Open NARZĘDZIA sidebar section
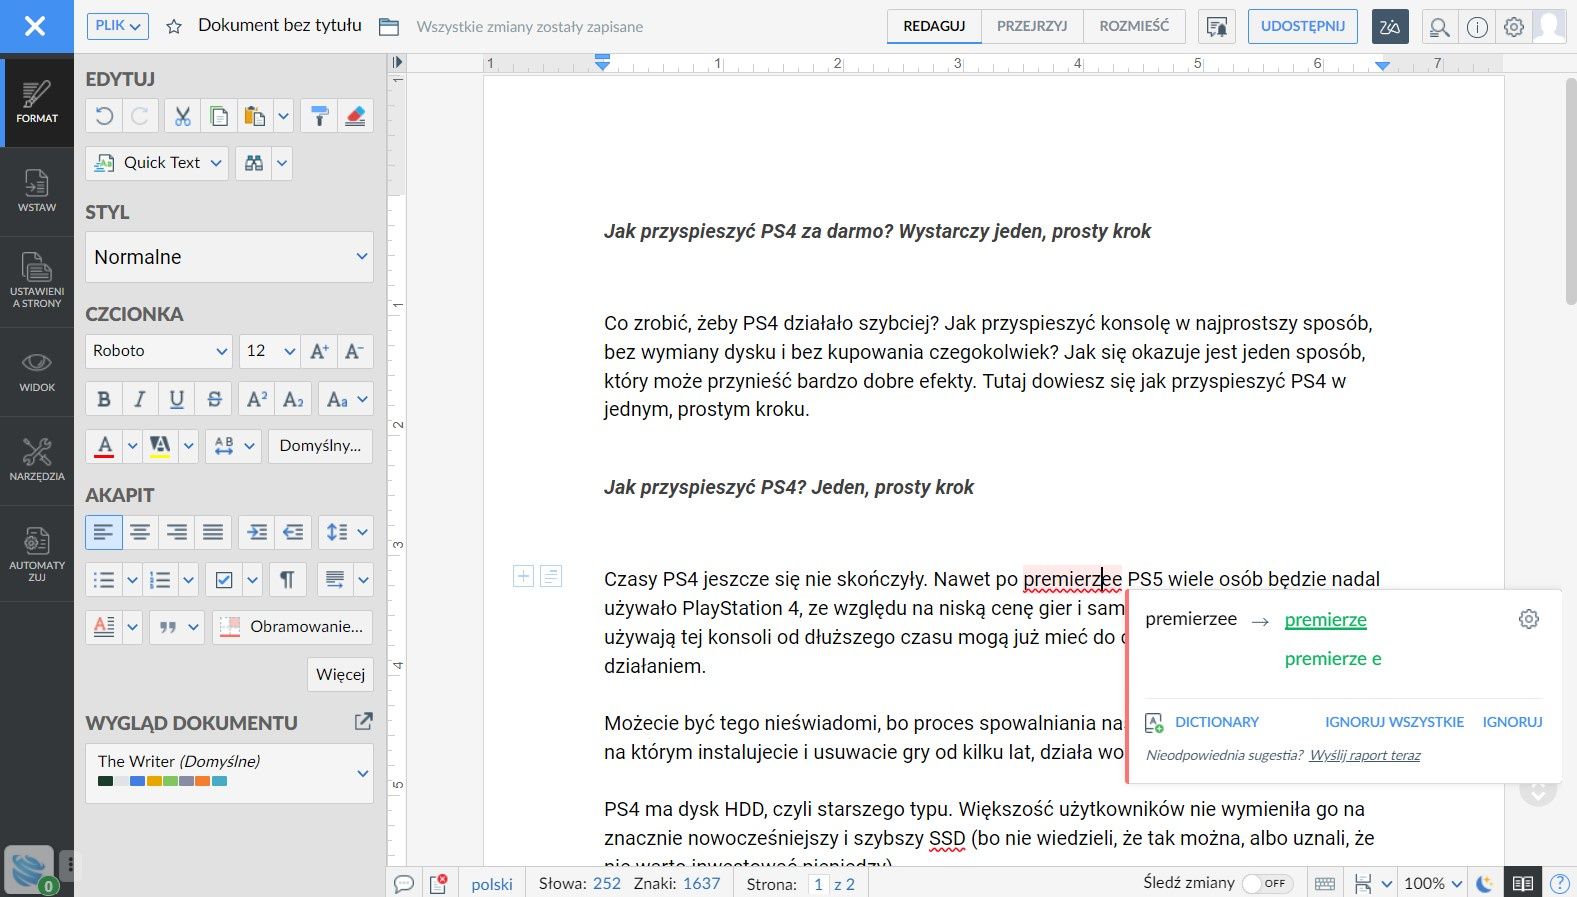Image resolution: width=1577 pixels, height=897 pixels. coord(37,460)
